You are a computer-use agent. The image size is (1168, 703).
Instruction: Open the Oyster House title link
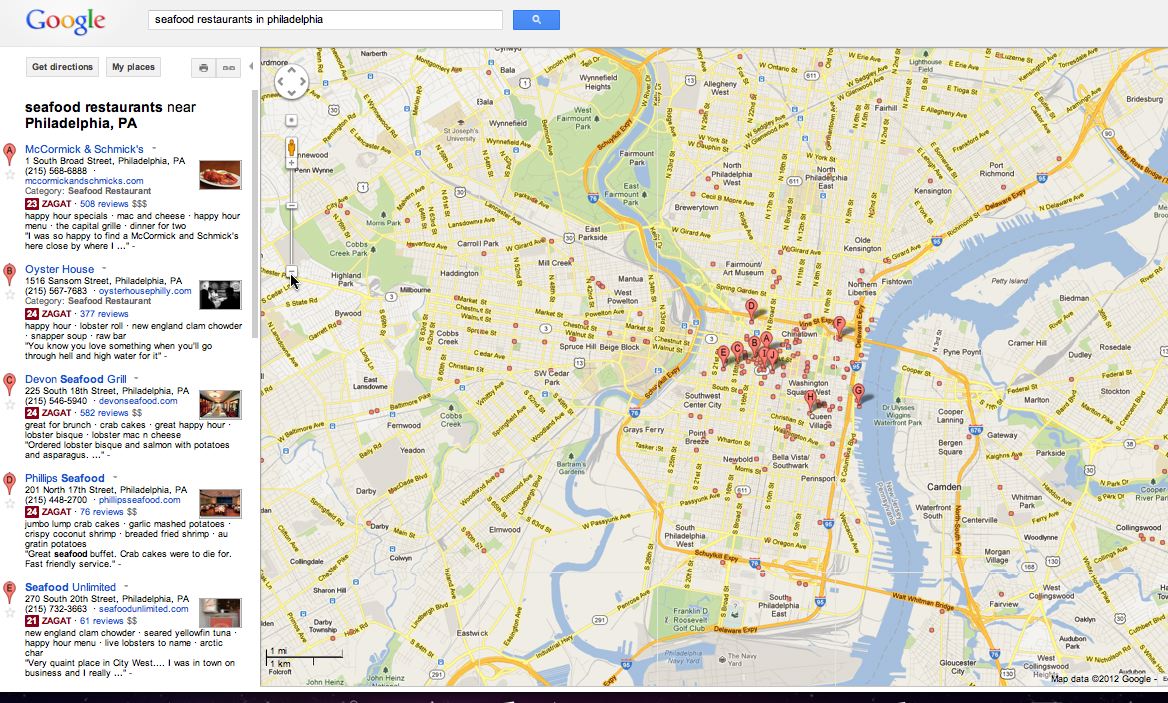click(x=60, y=269)
